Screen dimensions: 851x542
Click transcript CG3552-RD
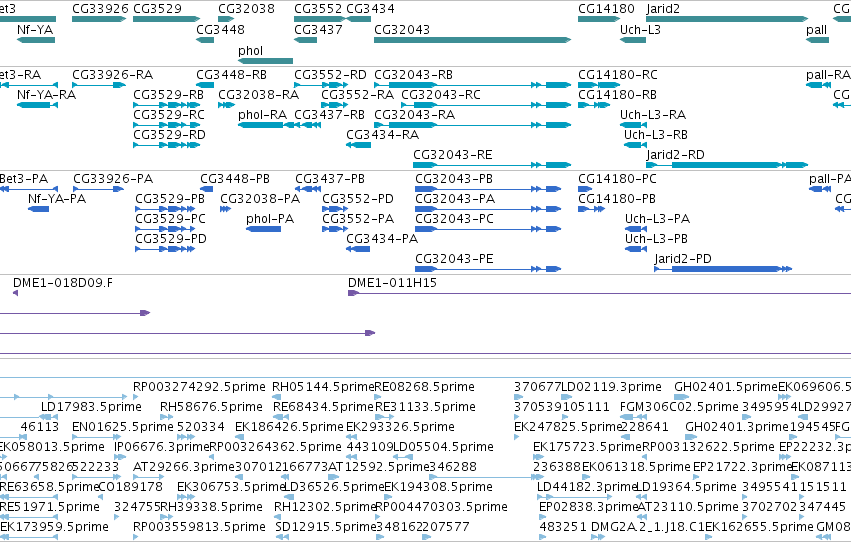[330, 74]
